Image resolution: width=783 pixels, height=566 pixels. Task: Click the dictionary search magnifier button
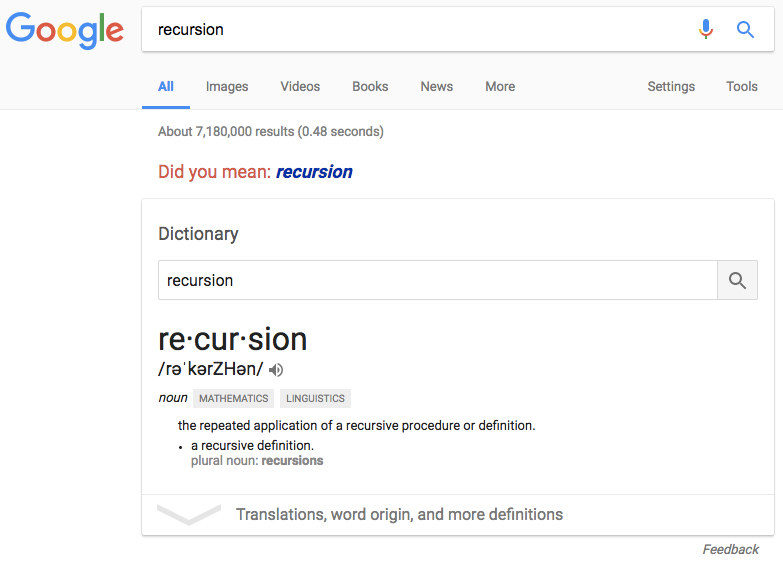click(x=737, y=281)
